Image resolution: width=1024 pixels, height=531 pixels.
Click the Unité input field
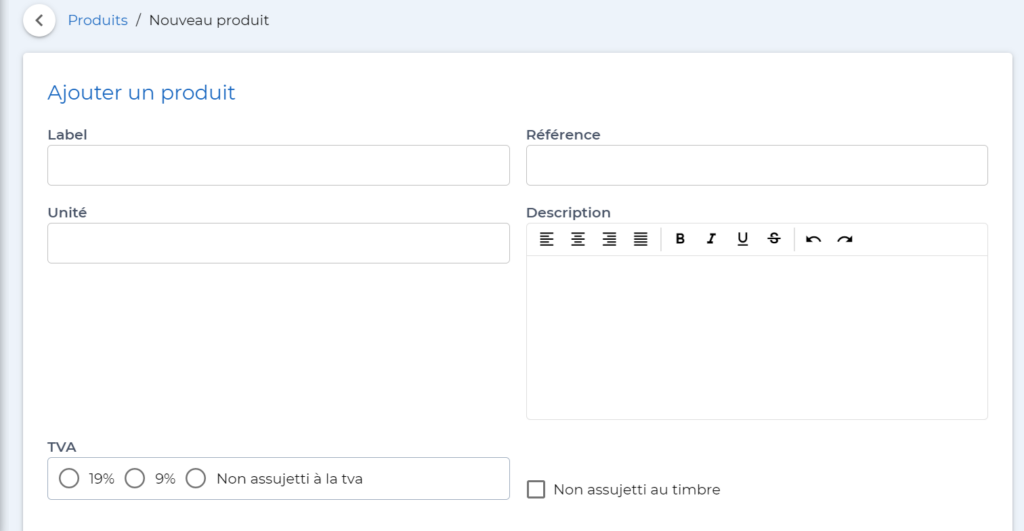278,243
